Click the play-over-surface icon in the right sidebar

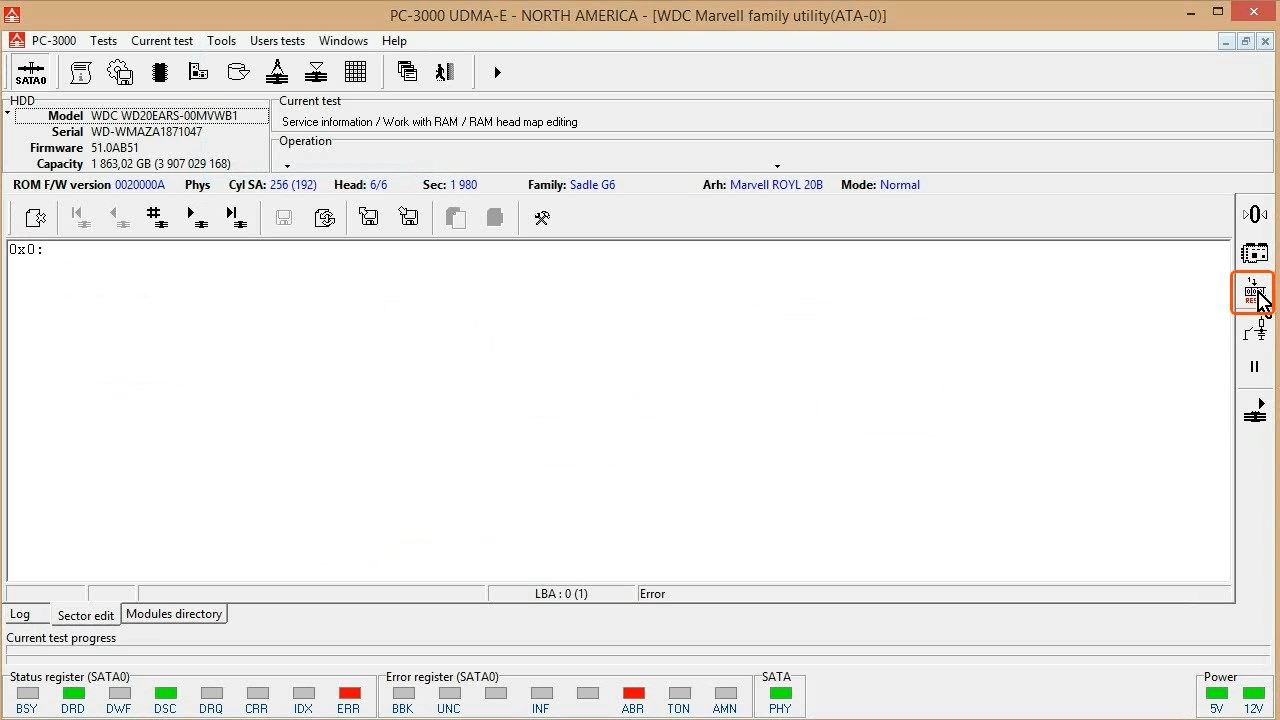pyautogui.click(x=1255, y=410)
